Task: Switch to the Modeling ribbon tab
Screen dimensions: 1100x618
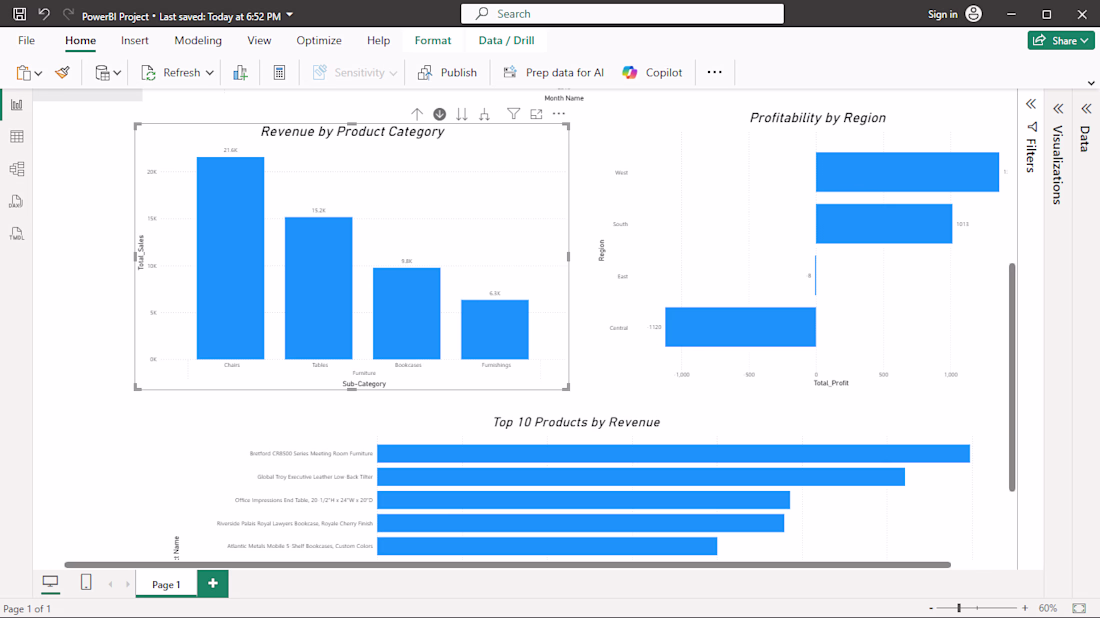Action: click(x=198, y=41)
